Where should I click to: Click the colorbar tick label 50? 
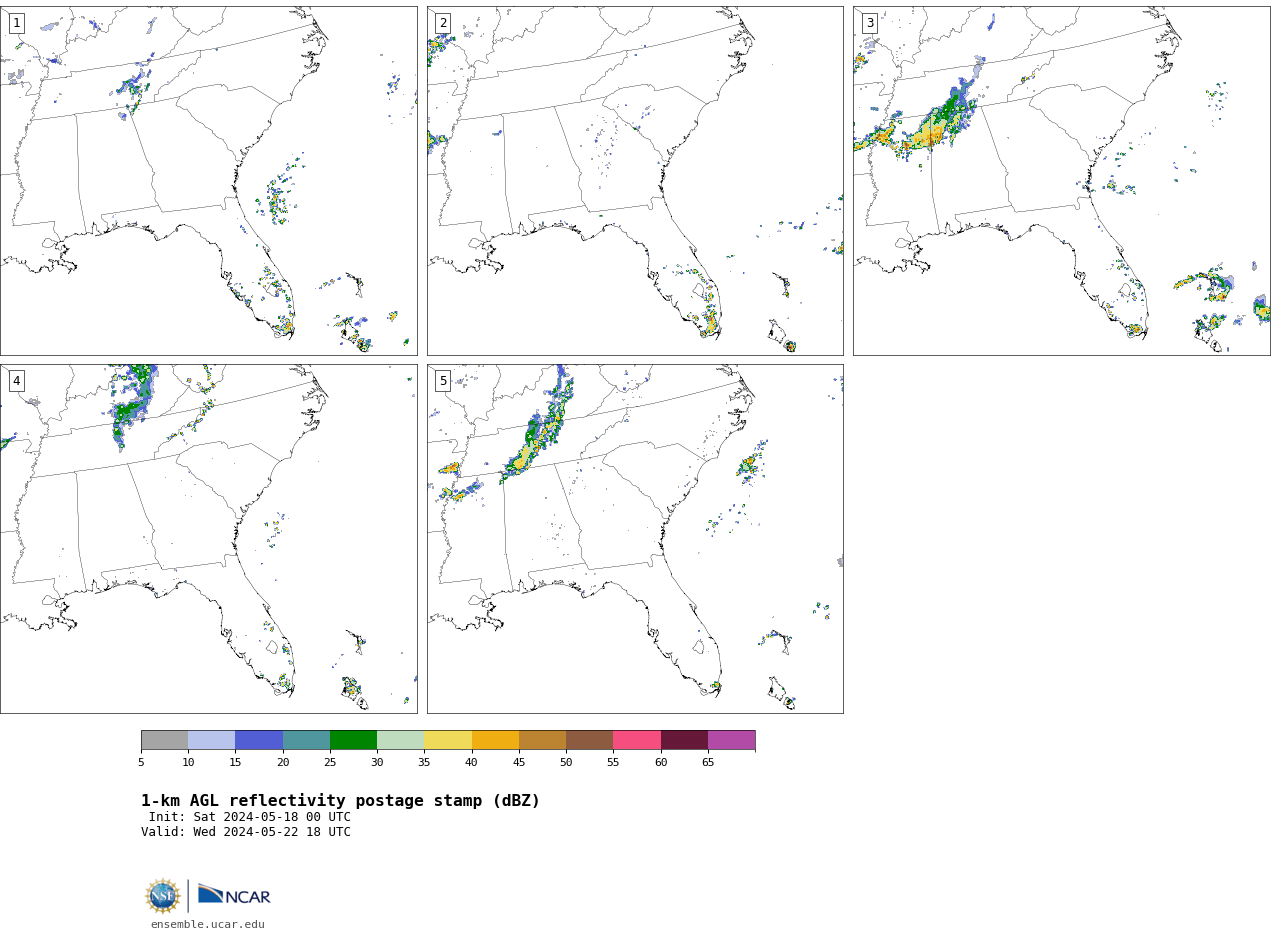[566, 763]
